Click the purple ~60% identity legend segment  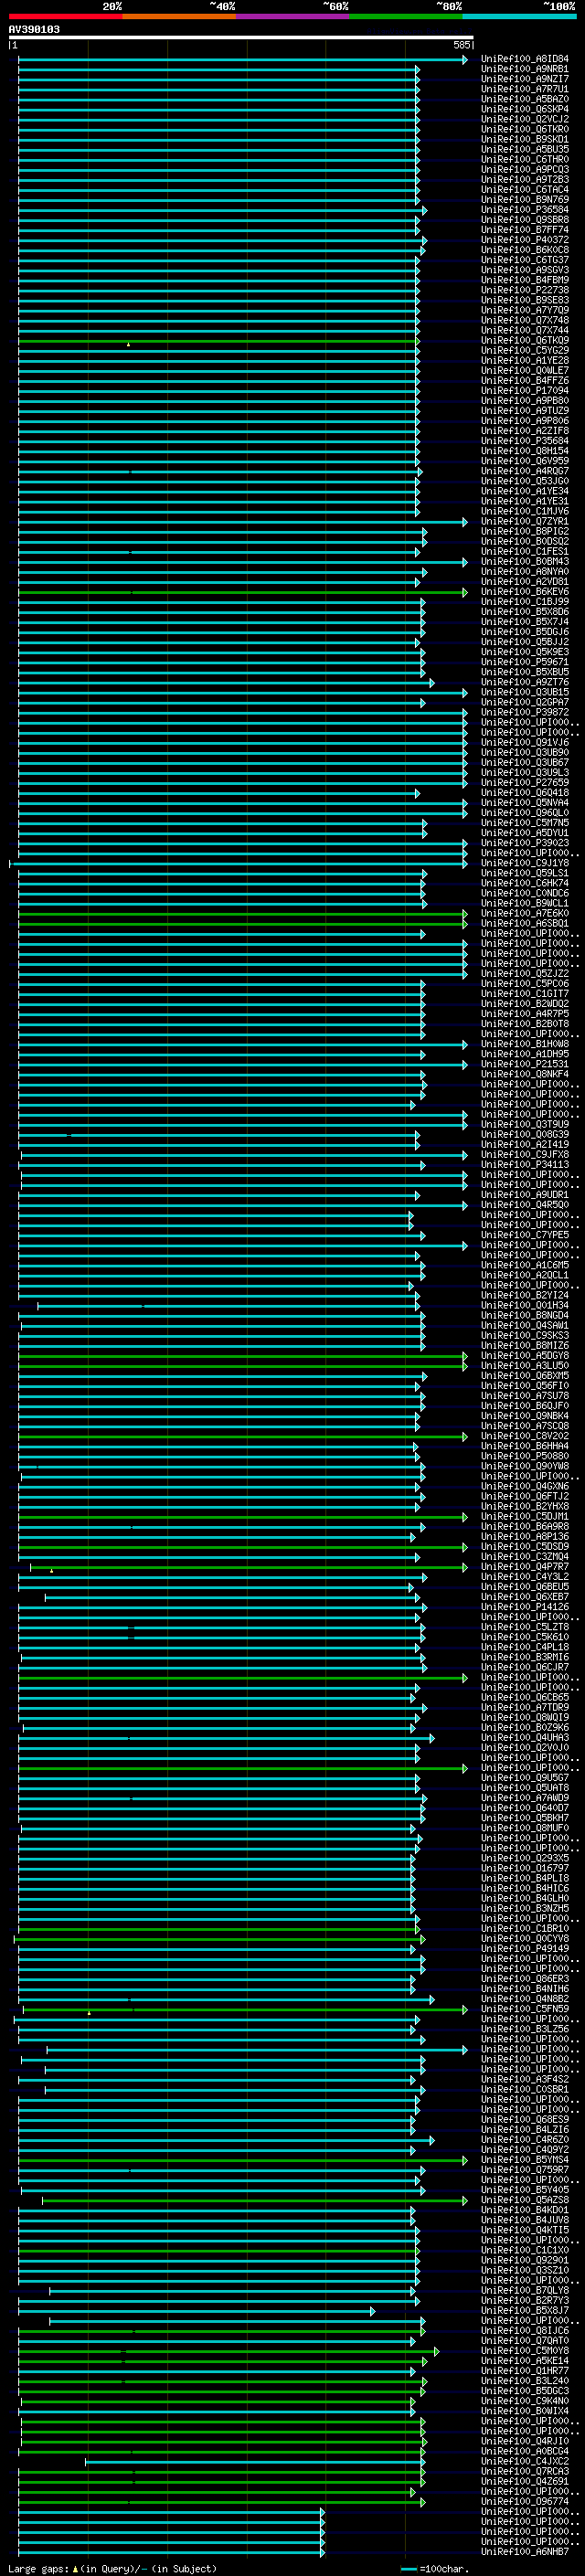click(292, 16)
